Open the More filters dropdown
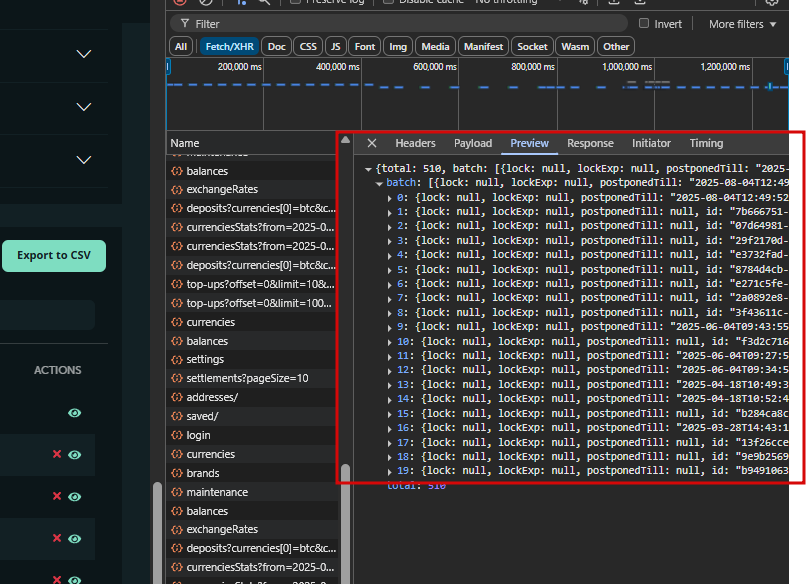Viewport: 806px width, 584px height. pos(742,24)
